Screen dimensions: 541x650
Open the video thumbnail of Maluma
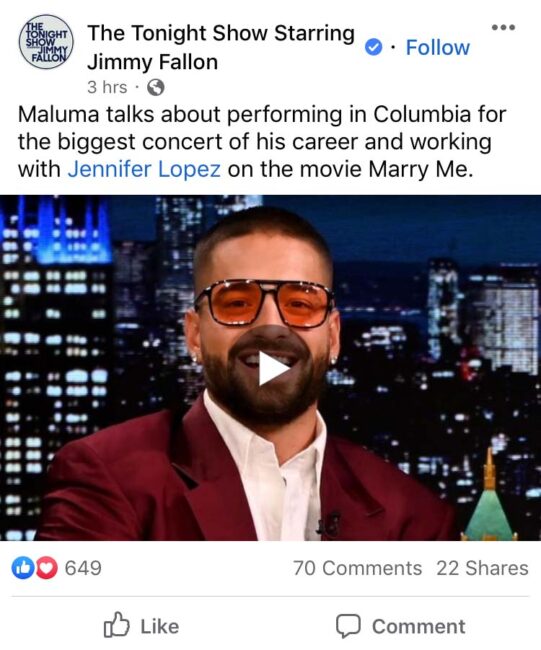270,368
